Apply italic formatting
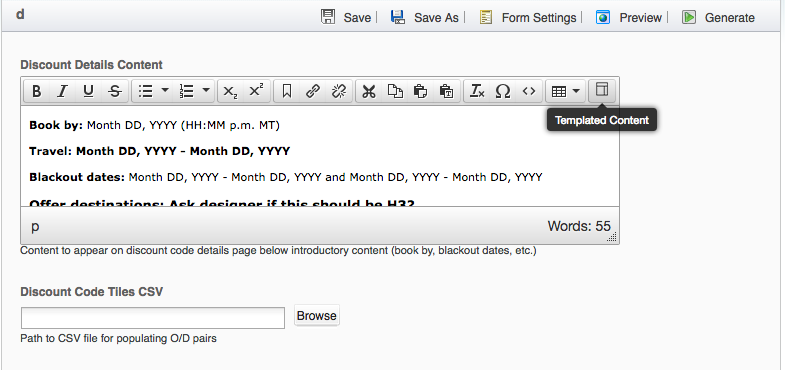 pyautogui.click(x=62, y=91)
